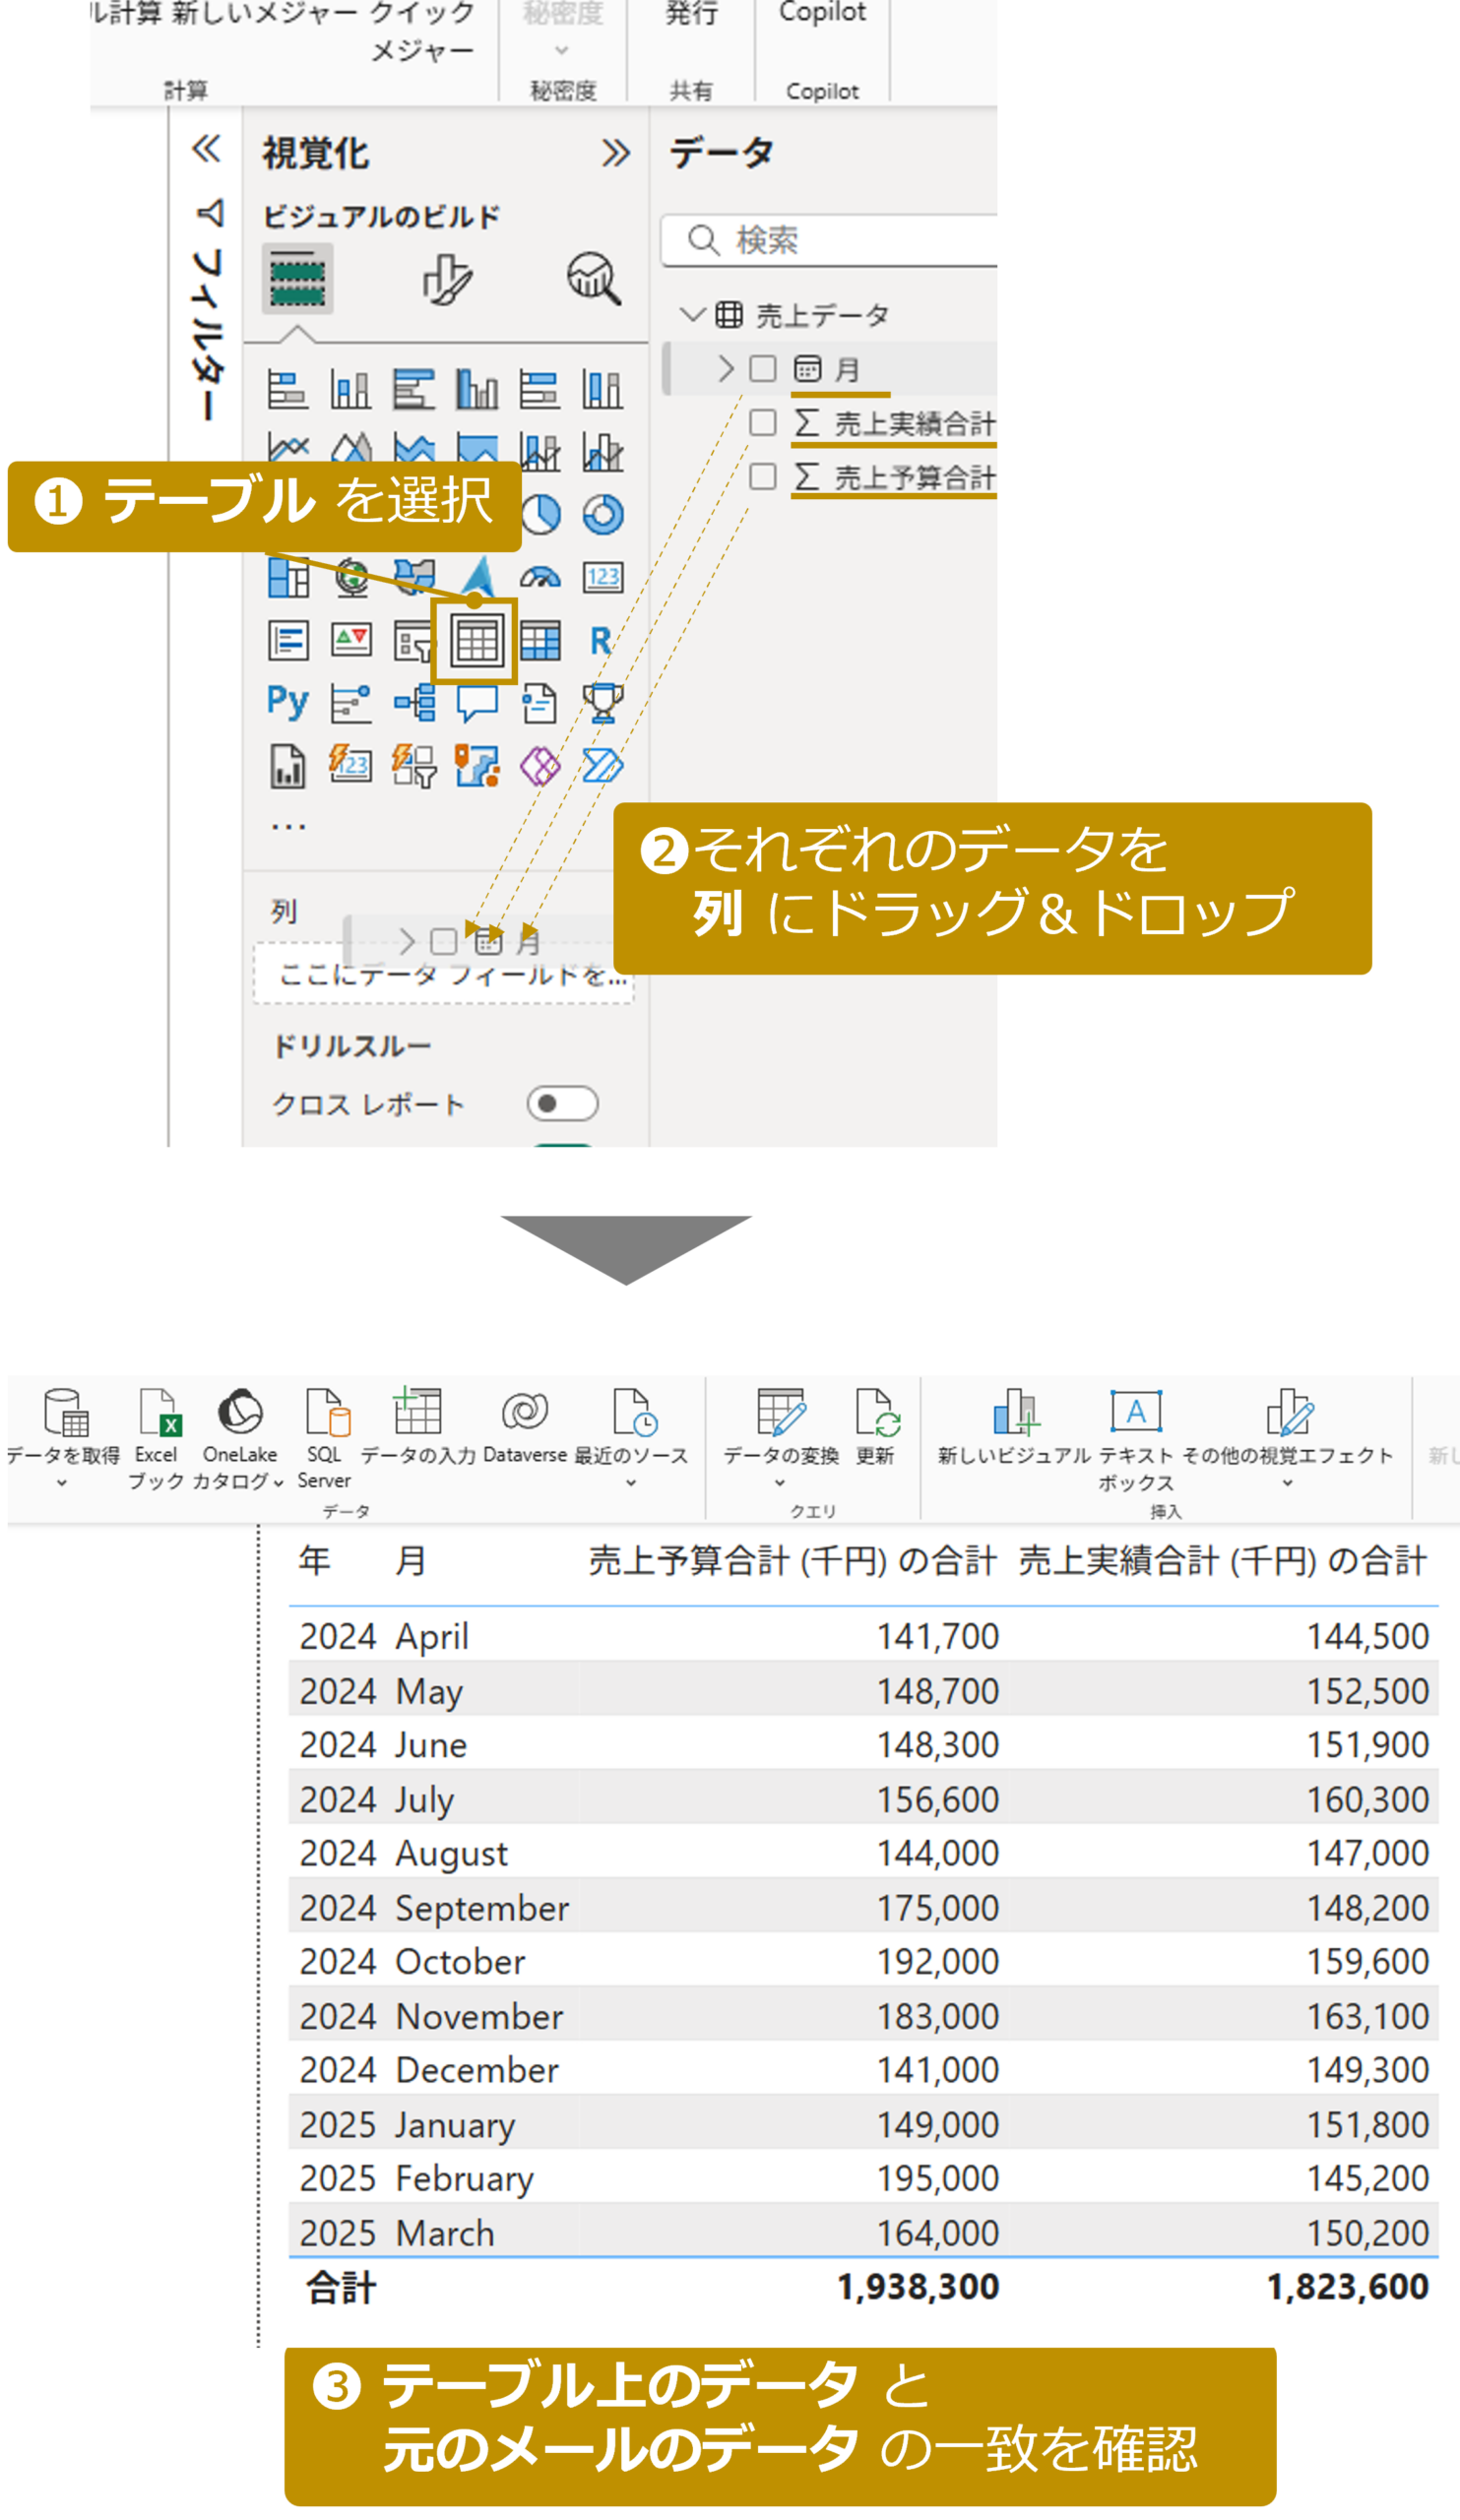This screenshot has width=1460, height=2520.
Task: Check the 月 field checkbox
Action: [763, 369]
